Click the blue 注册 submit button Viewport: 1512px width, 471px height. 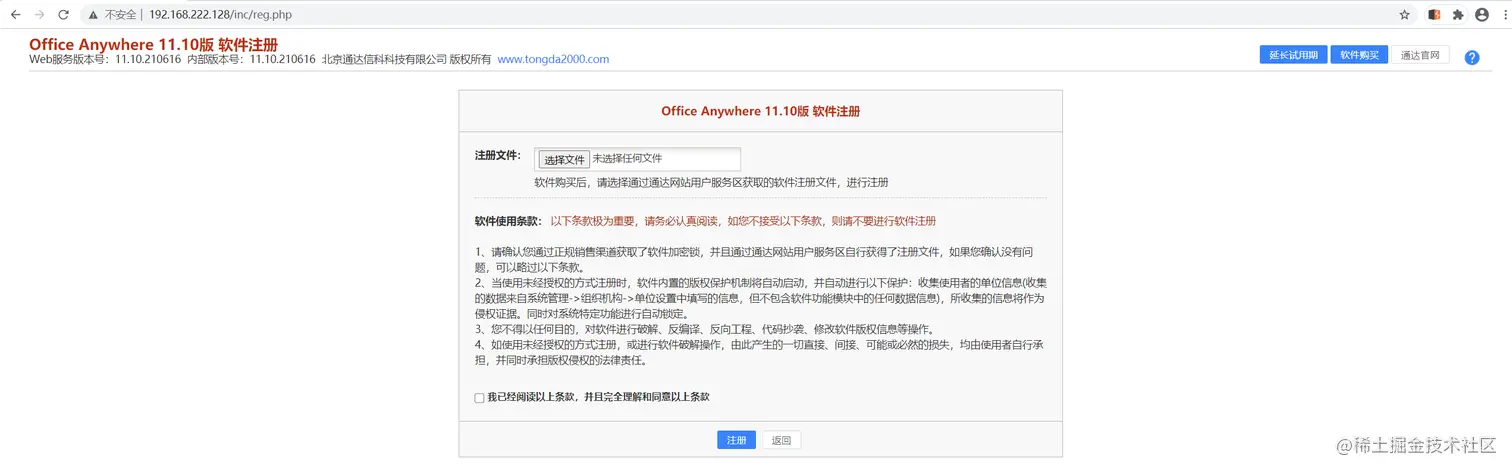coord(736,441)
